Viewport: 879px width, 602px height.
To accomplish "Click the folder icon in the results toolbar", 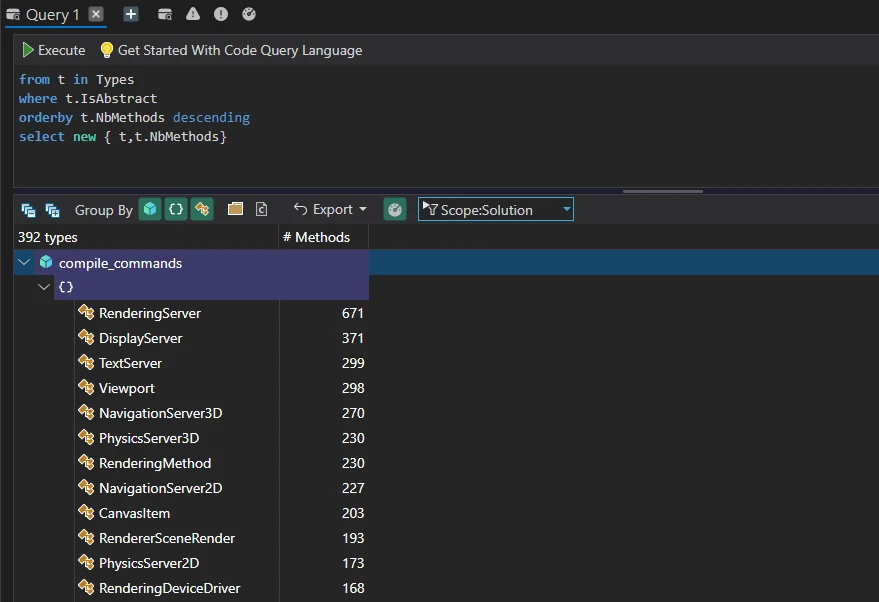I will (x=235, y=209).
